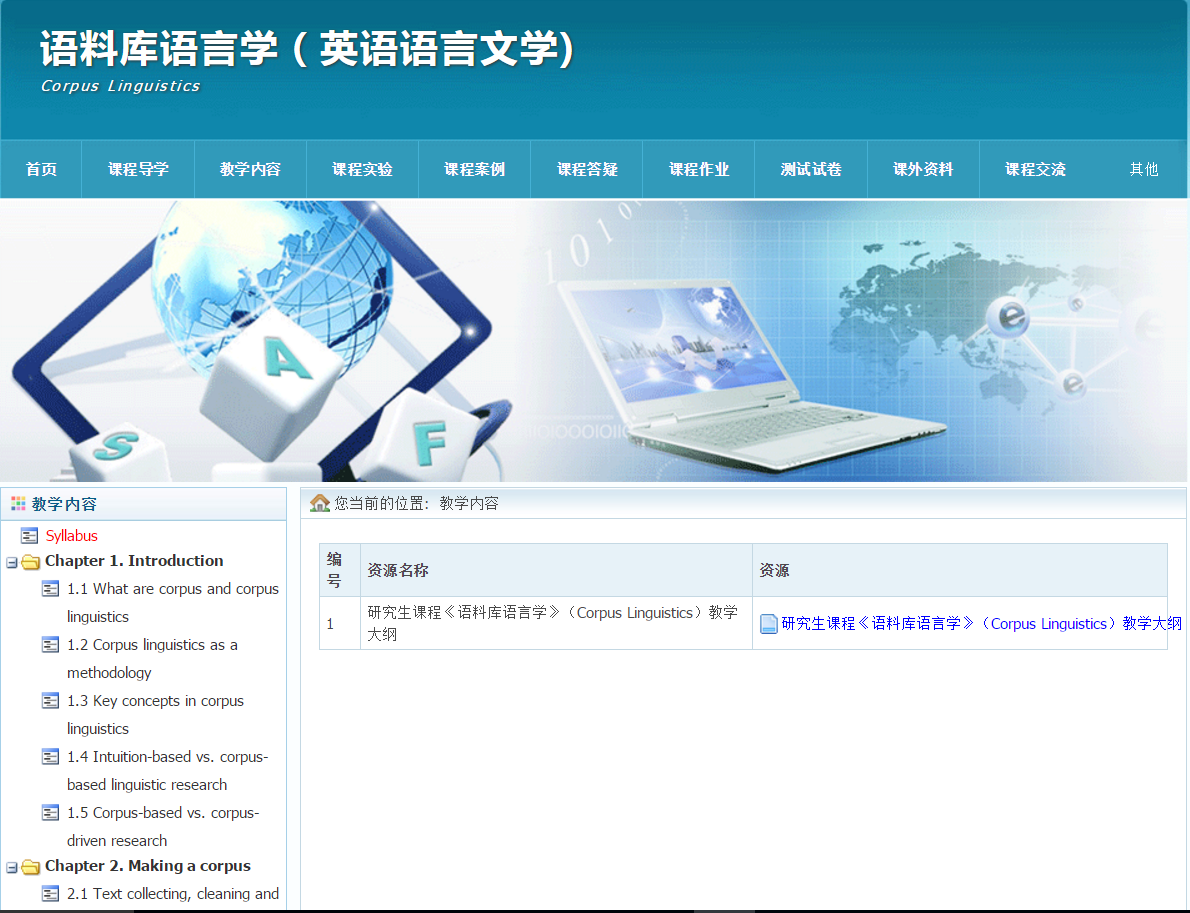The width and height of the screenshot is (1190, 913).
Task: Go to the 课程作业 menu item
Action: click(x=699, y=169)
